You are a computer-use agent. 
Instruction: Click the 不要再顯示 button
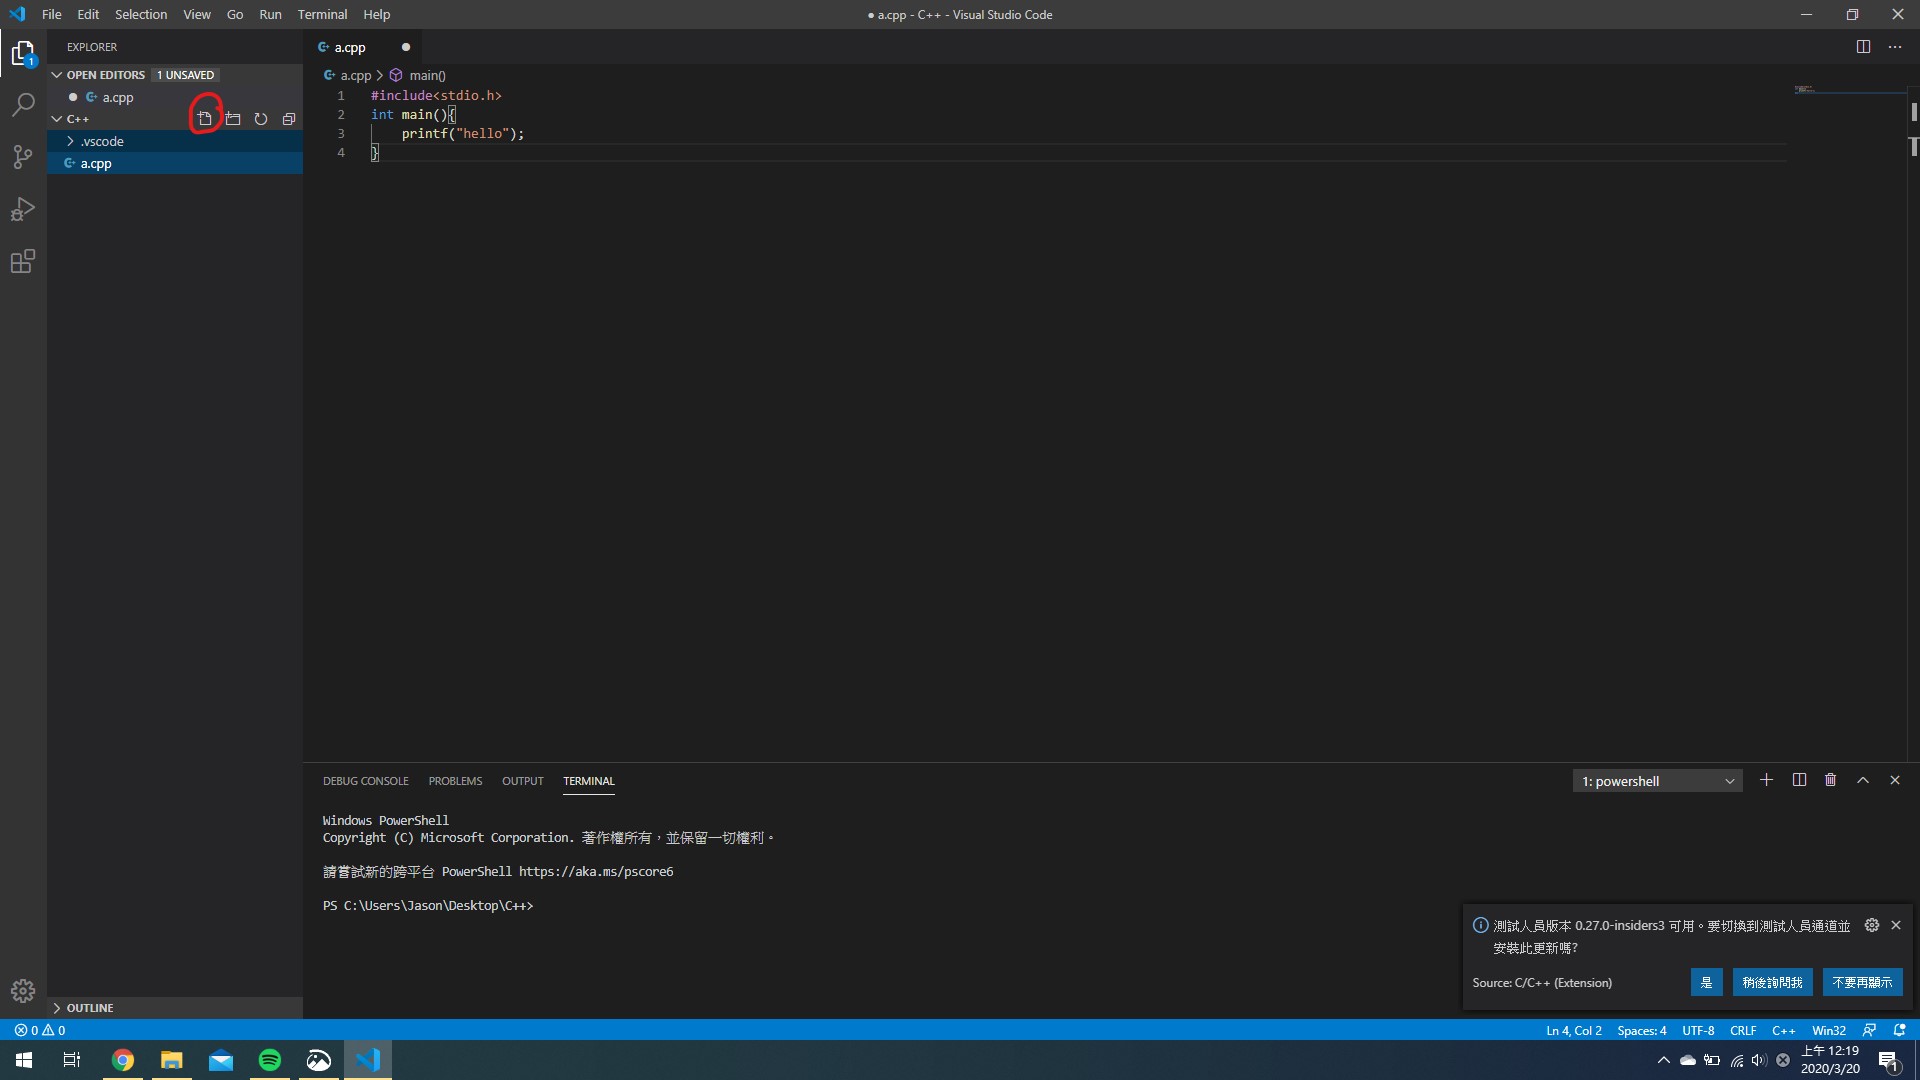[1862, 982]
